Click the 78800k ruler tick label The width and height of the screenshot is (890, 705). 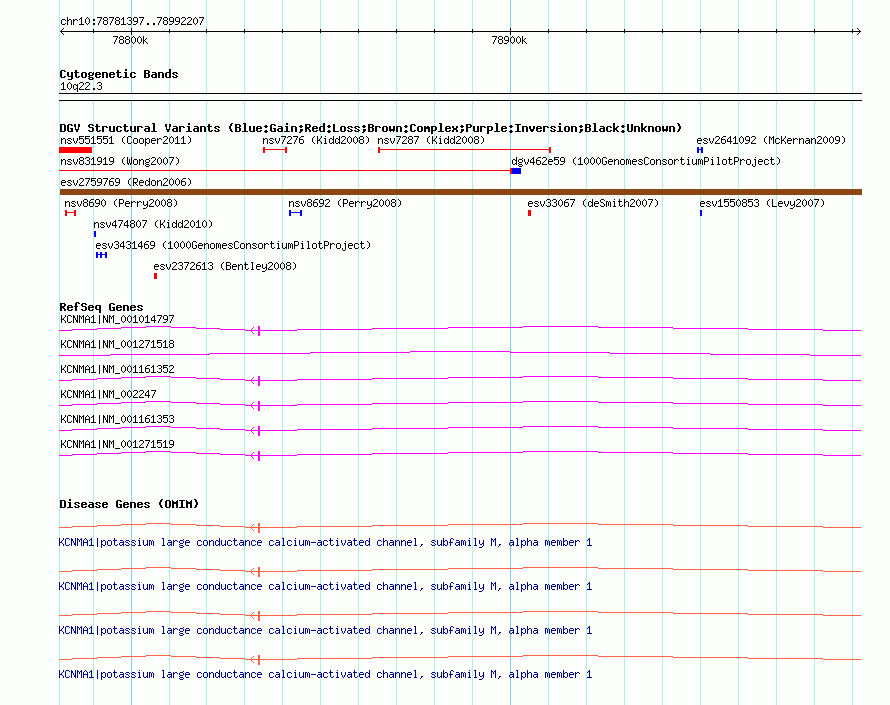(130, 40)
